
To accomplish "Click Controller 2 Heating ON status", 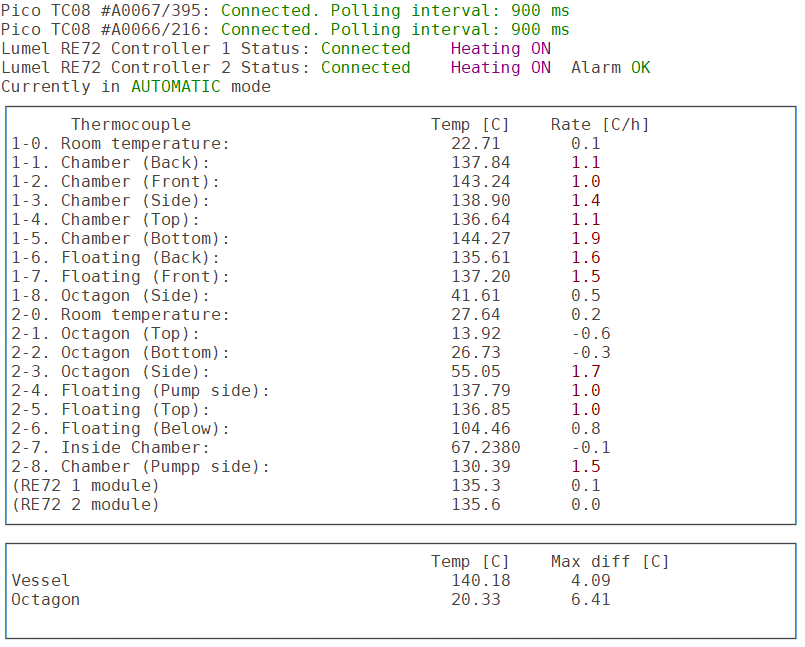I will click(500, 67).
